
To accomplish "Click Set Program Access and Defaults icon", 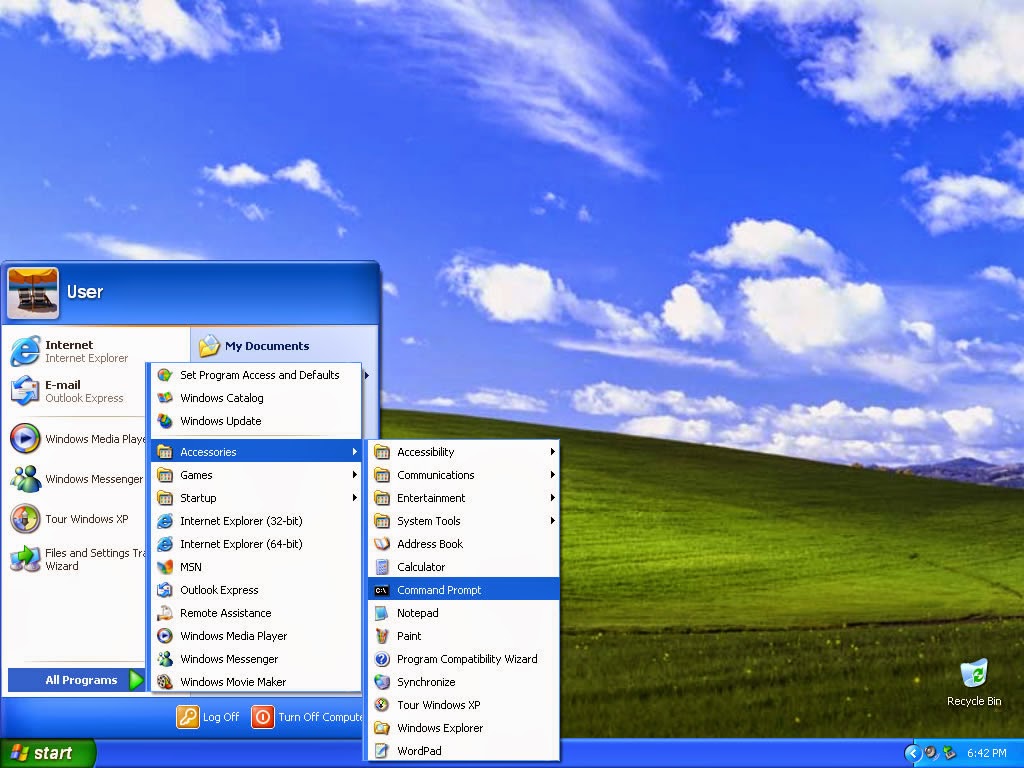I will pyautogui.click(x=165, y=375).
